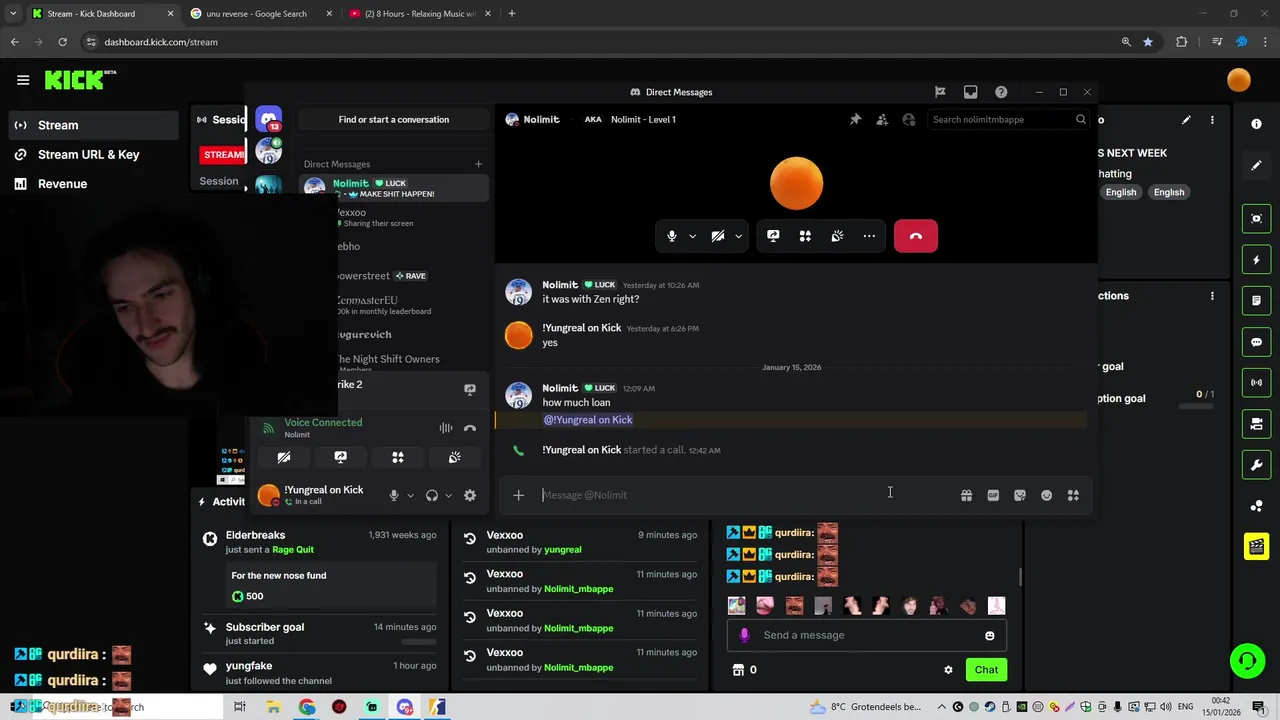Open Discord user settings gear
The height and width of the screenshot is (720, 1280).
point(470,495)
